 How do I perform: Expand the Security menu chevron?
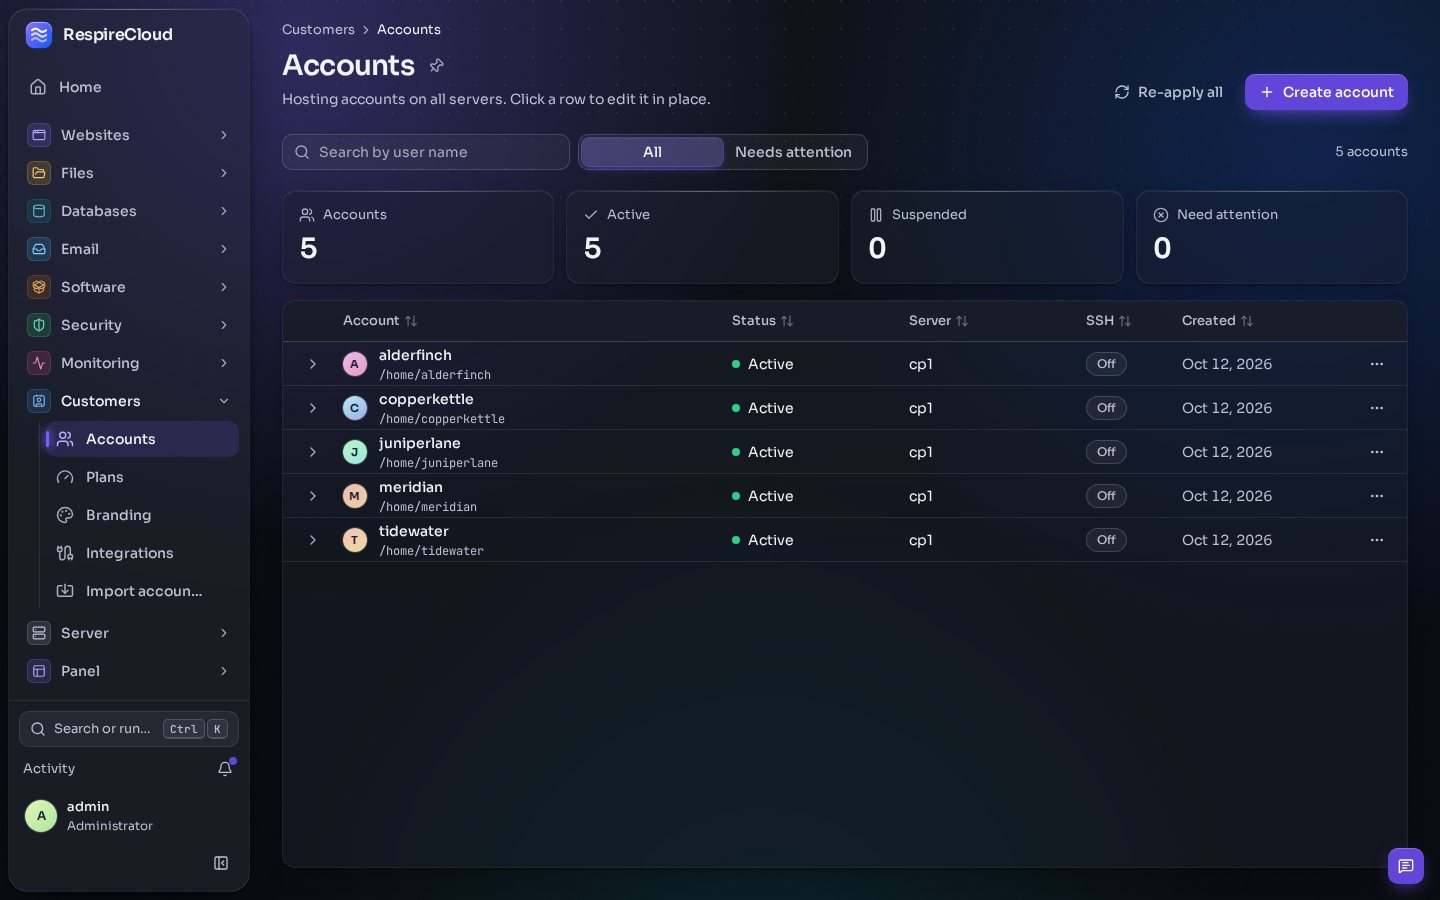click(x=224, y=325)
